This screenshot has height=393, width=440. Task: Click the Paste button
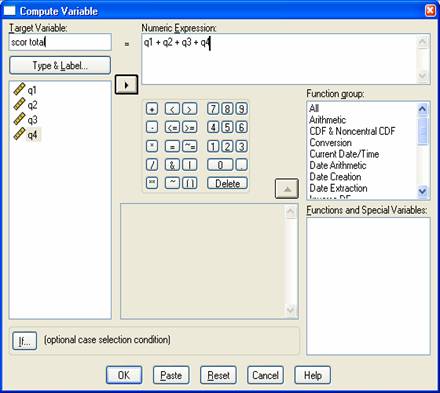point(171,375)
